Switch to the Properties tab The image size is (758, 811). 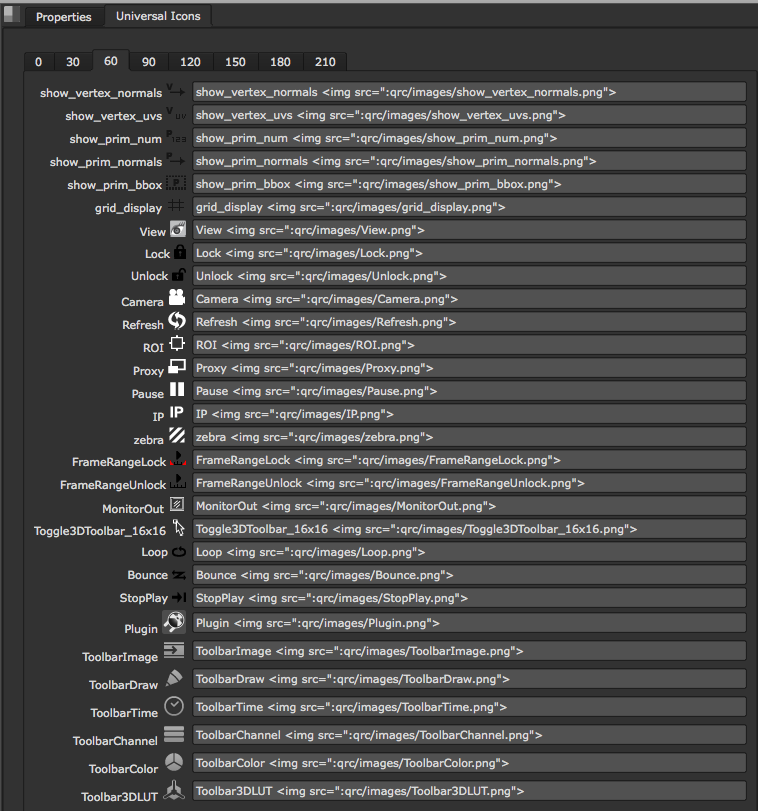click(64, 17)
